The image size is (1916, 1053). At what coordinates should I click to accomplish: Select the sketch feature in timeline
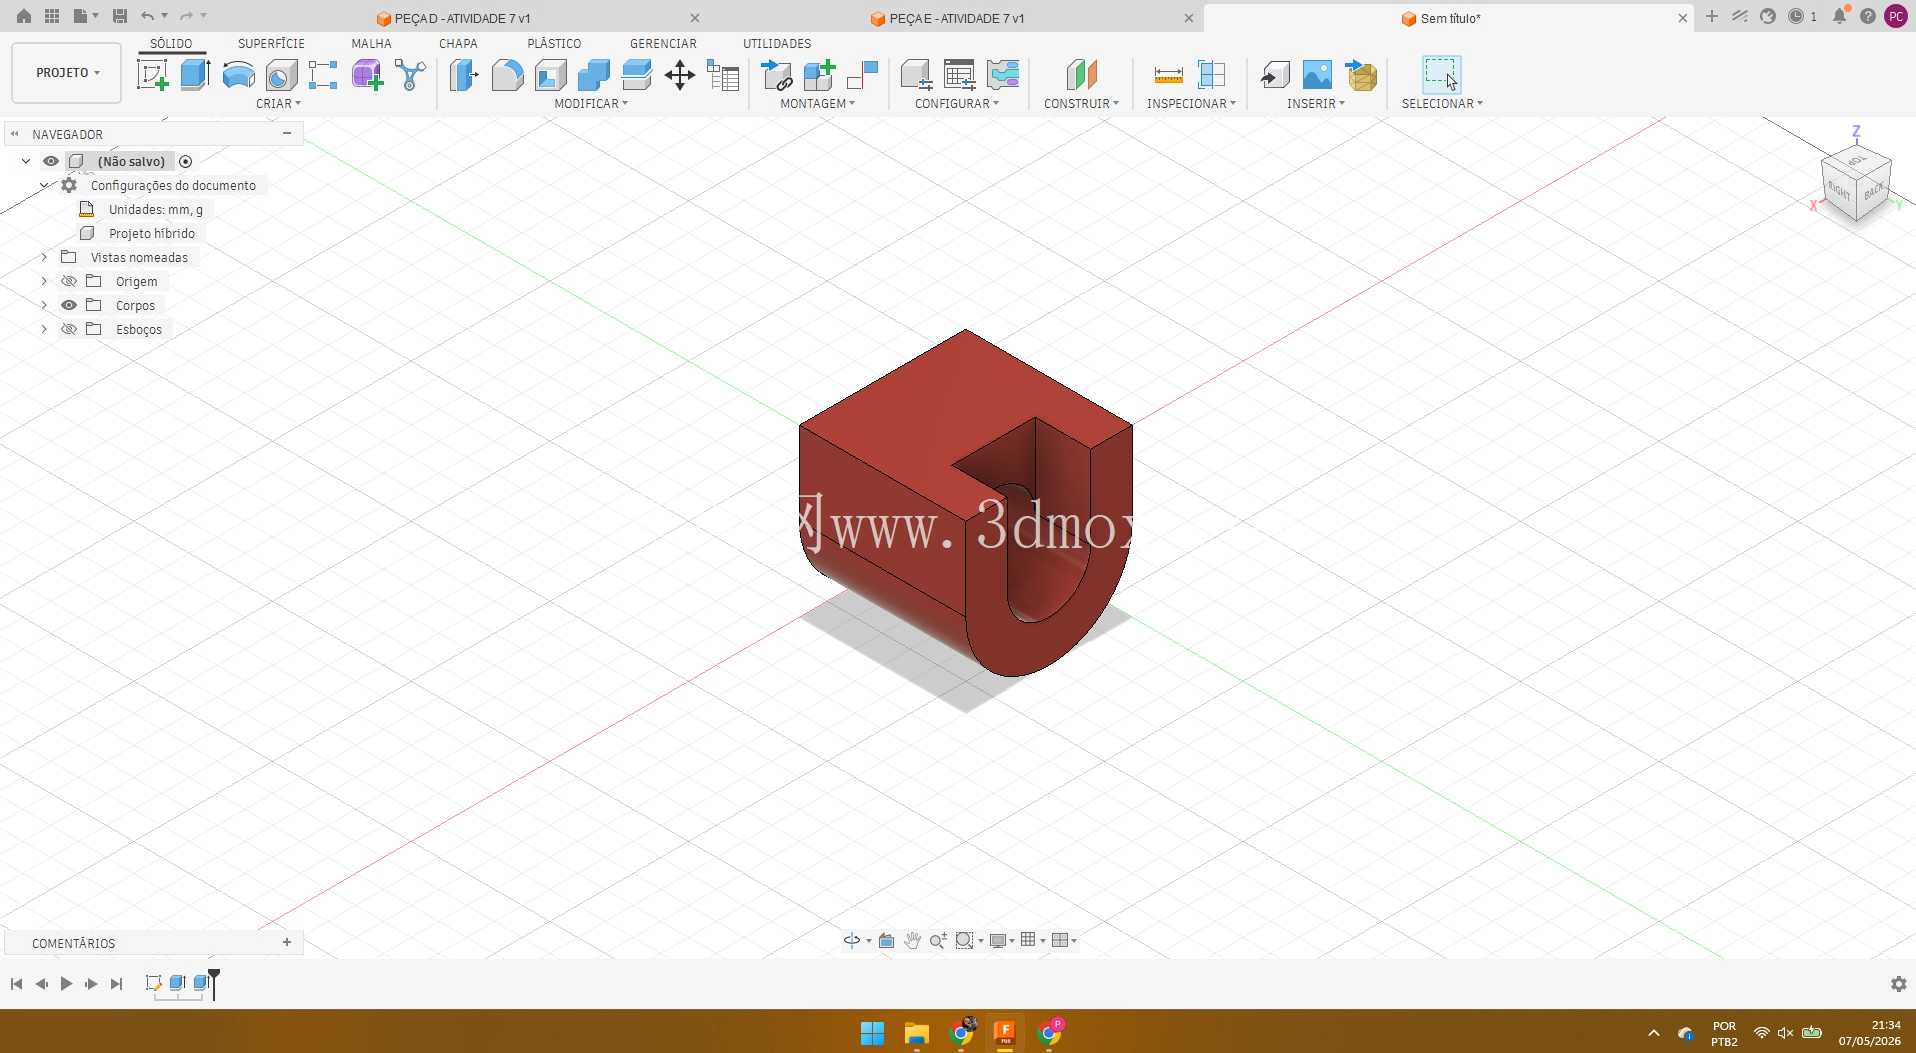pos(153,982)
